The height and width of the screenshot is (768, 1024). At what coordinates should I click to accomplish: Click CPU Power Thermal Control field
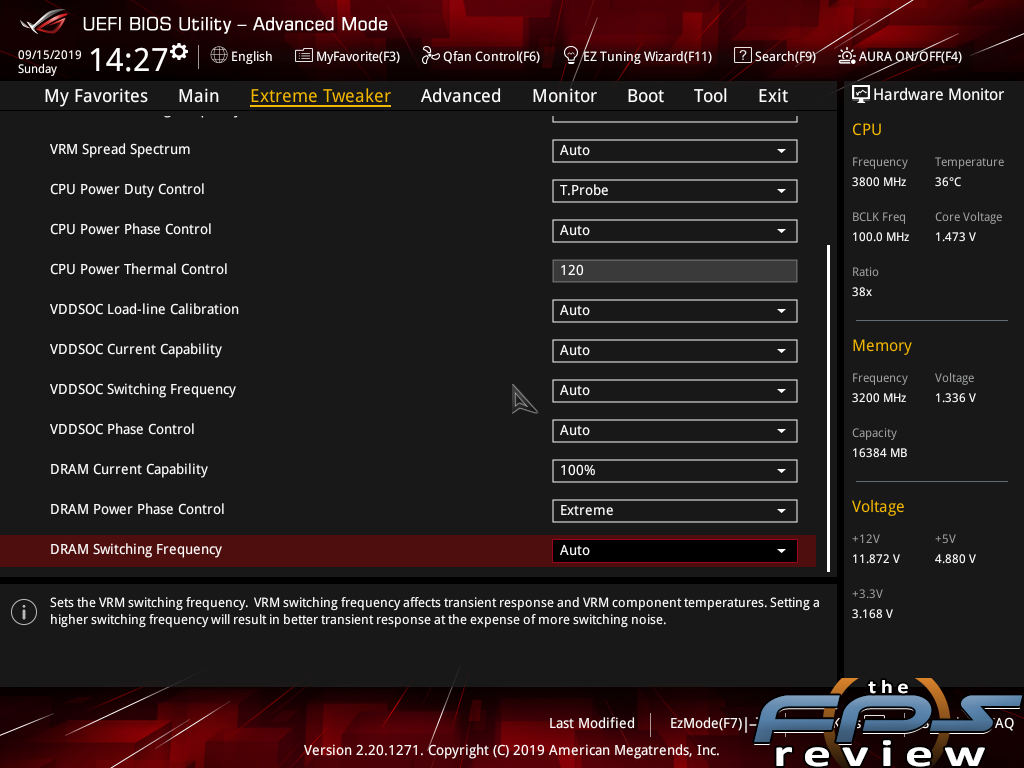(675, 270)
